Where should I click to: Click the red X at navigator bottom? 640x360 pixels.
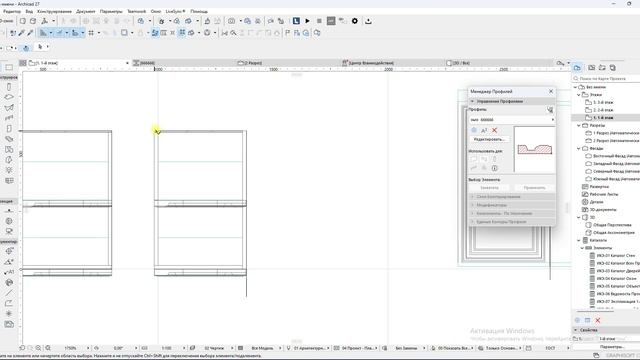[x=598, y=320]
